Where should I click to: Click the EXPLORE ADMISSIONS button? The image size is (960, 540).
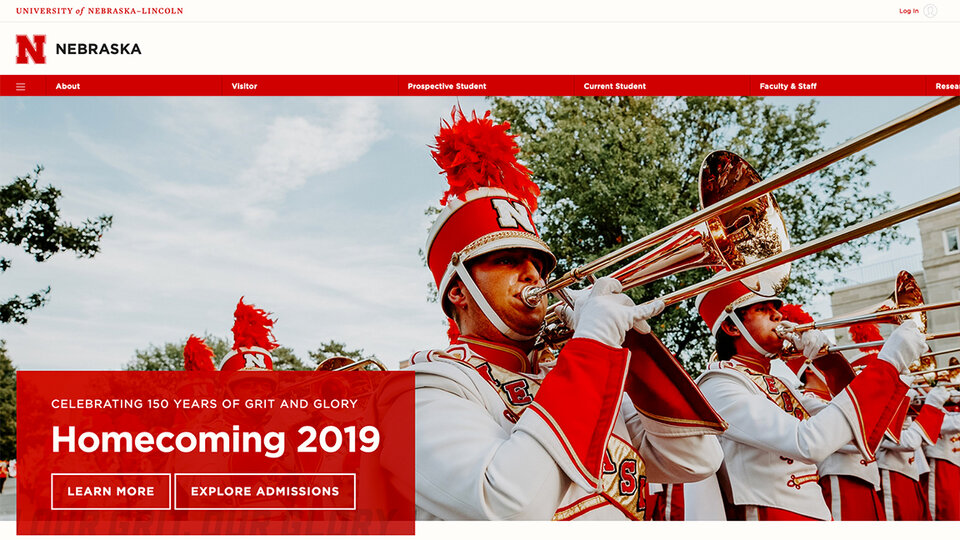tap(264, 491)
